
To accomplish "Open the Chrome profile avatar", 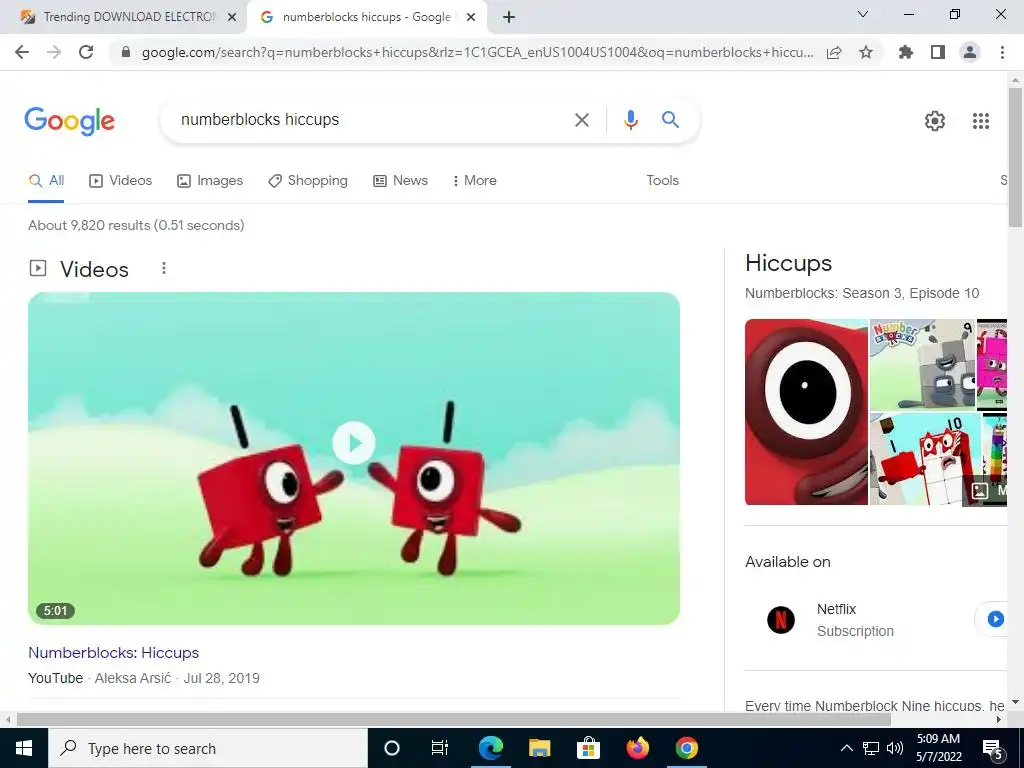I will point(970,52).
